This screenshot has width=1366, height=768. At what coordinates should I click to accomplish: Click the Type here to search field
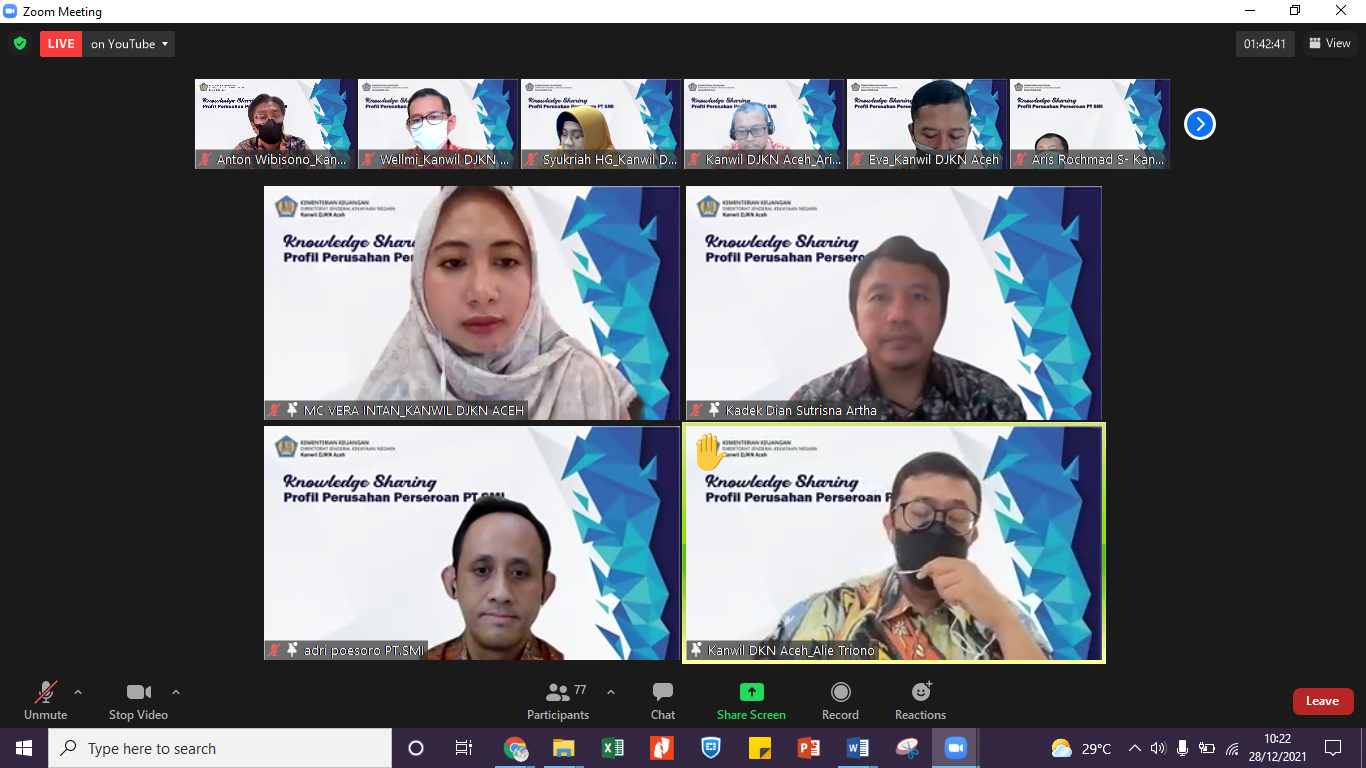click(x=220, y=748)
